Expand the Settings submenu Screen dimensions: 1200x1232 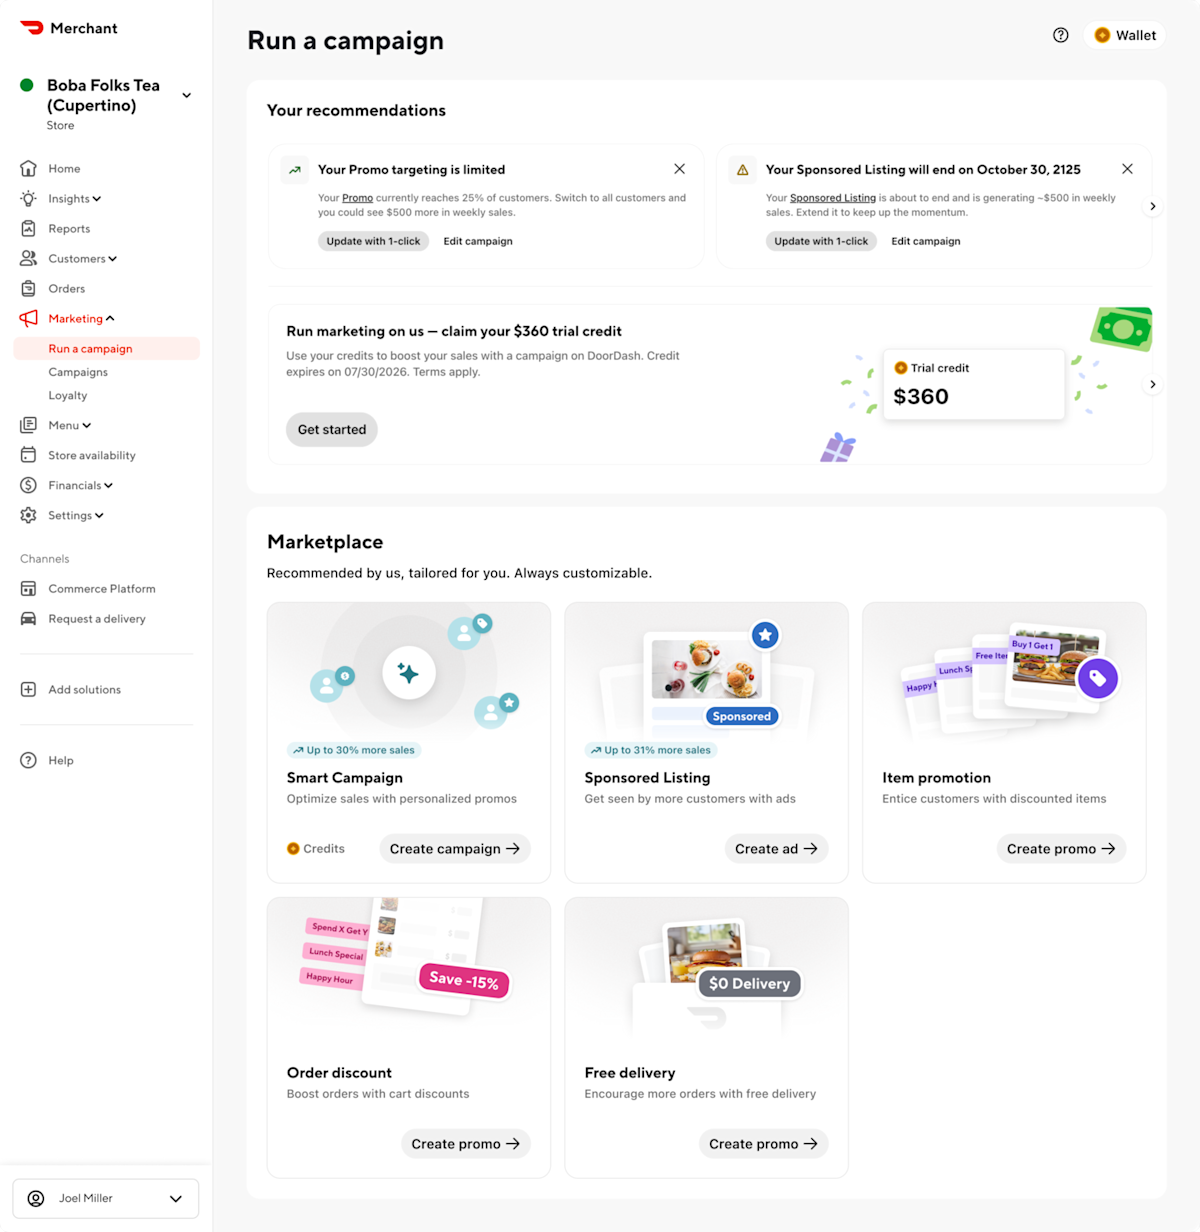pos(99,516)
